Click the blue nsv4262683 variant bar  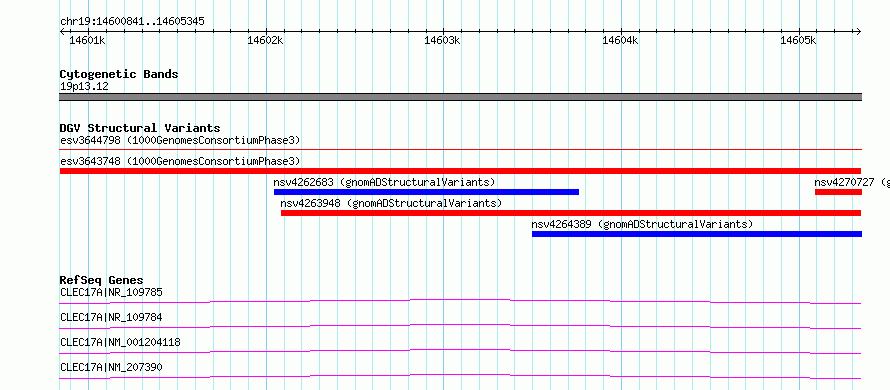coord(426,192)
